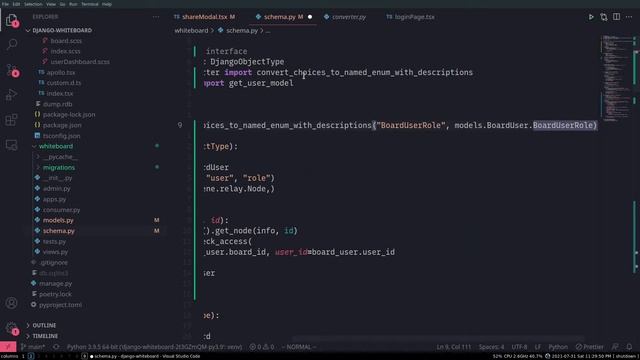Click the open changes icon in editor toolbar

pyautogui.click(x=604, y=17)
